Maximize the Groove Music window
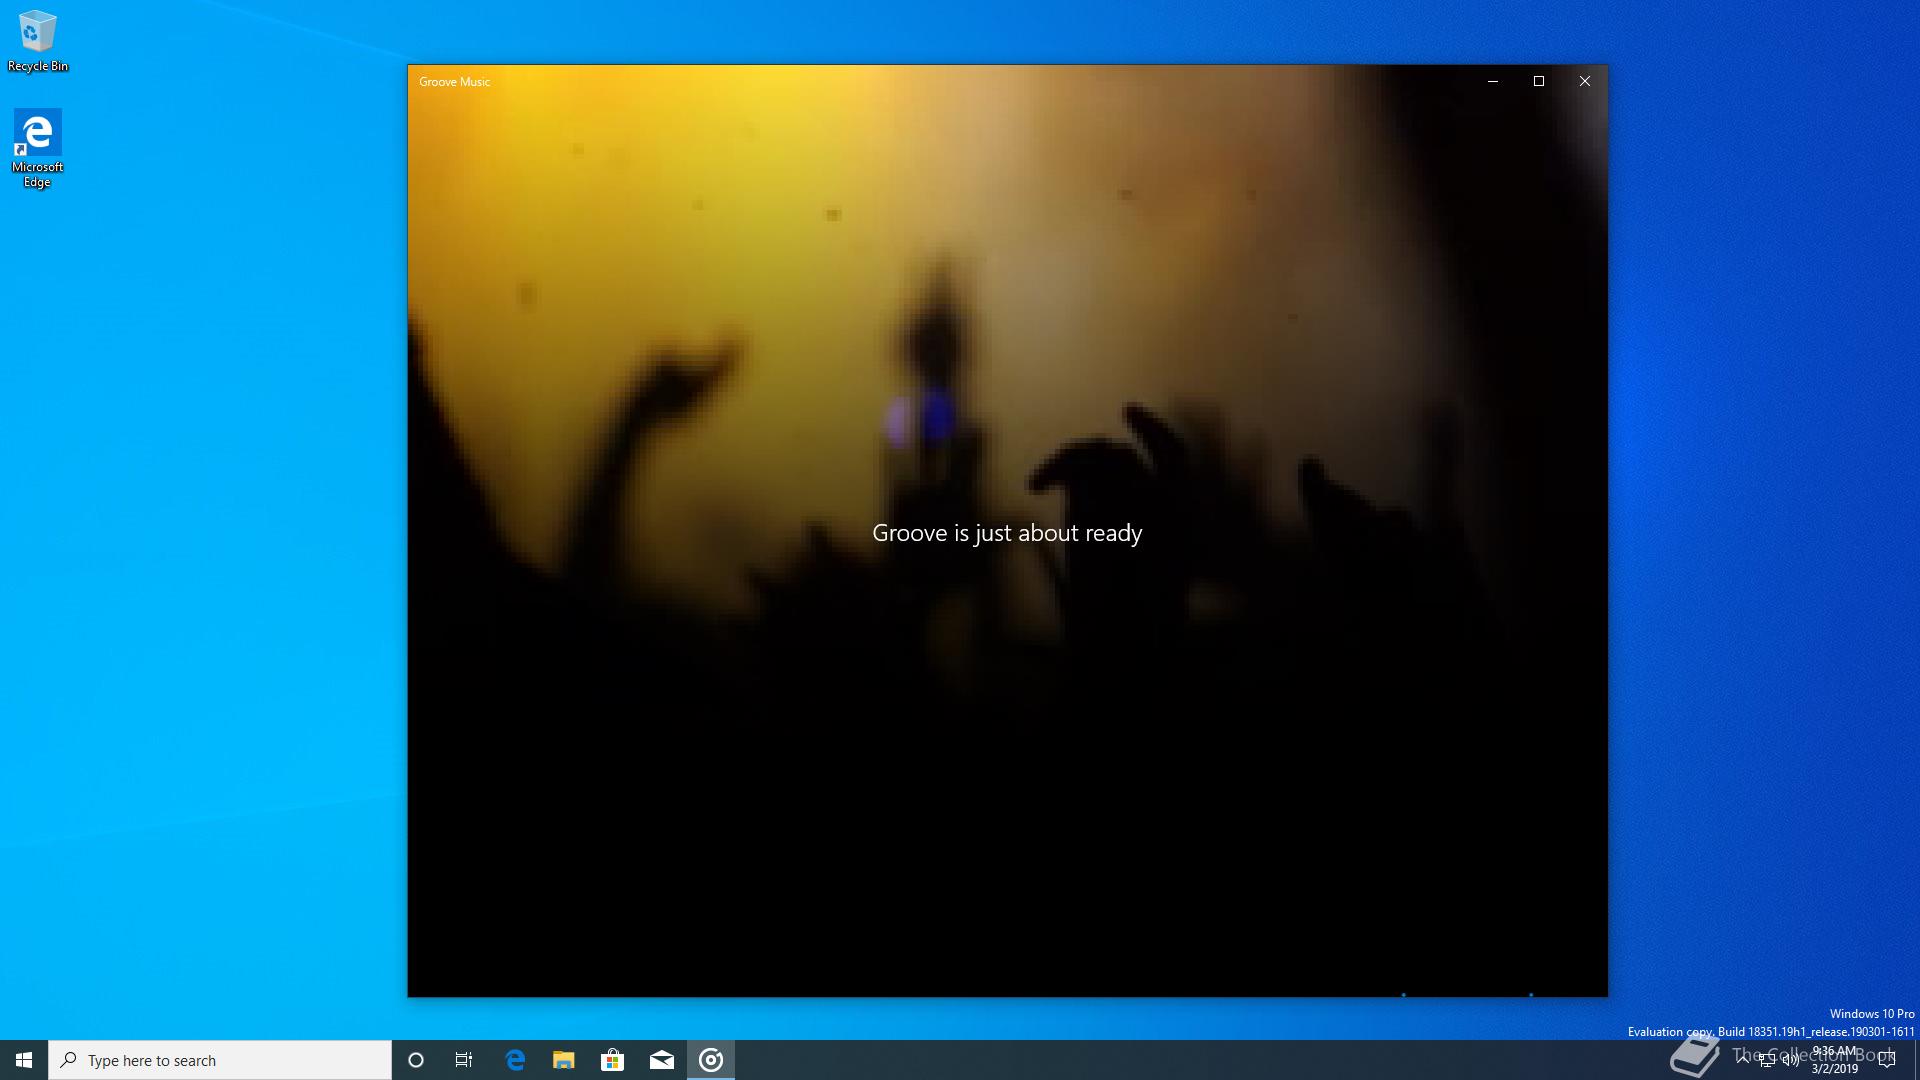The width and height of the screenshot is (1920, 1080). [x=1539, y=81]
